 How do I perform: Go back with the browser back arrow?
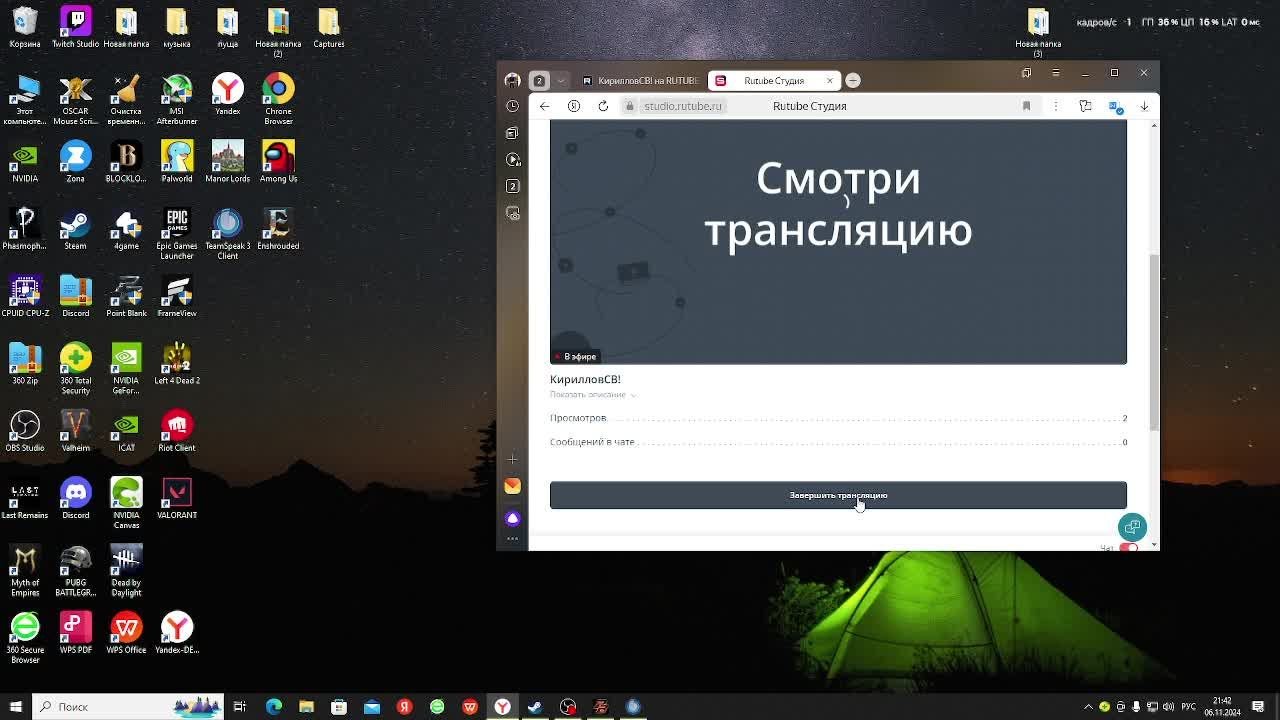544,106
